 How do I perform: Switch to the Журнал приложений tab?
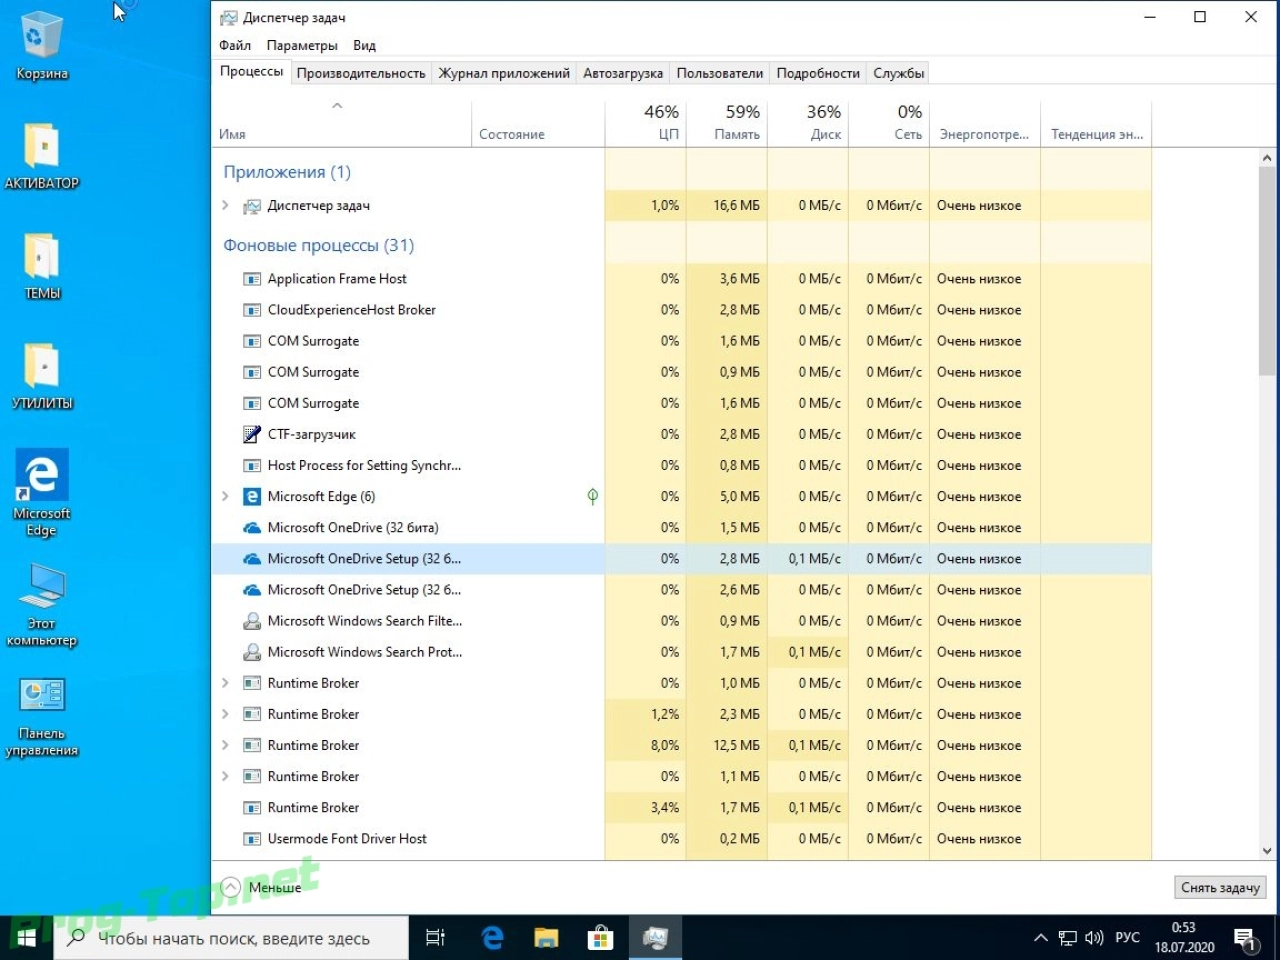point(504,73)
